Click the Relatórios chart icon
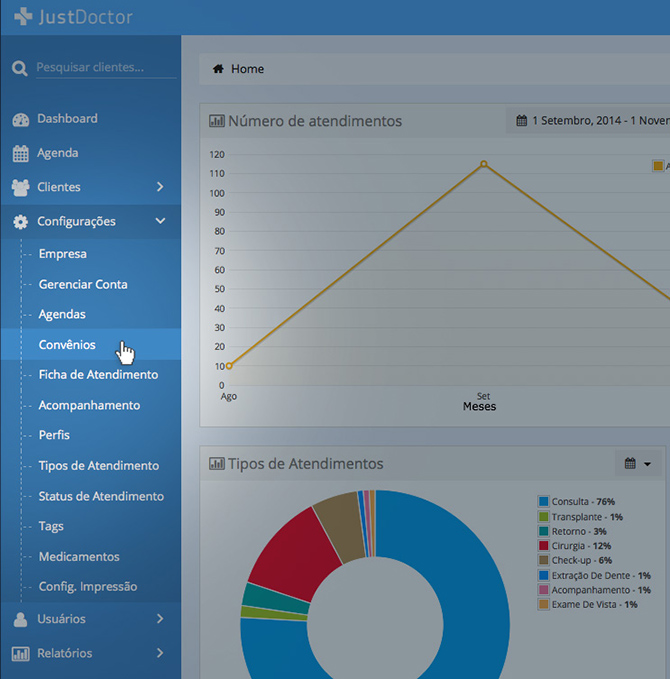The width and height of the screenshot is (670, 679). 20,653
